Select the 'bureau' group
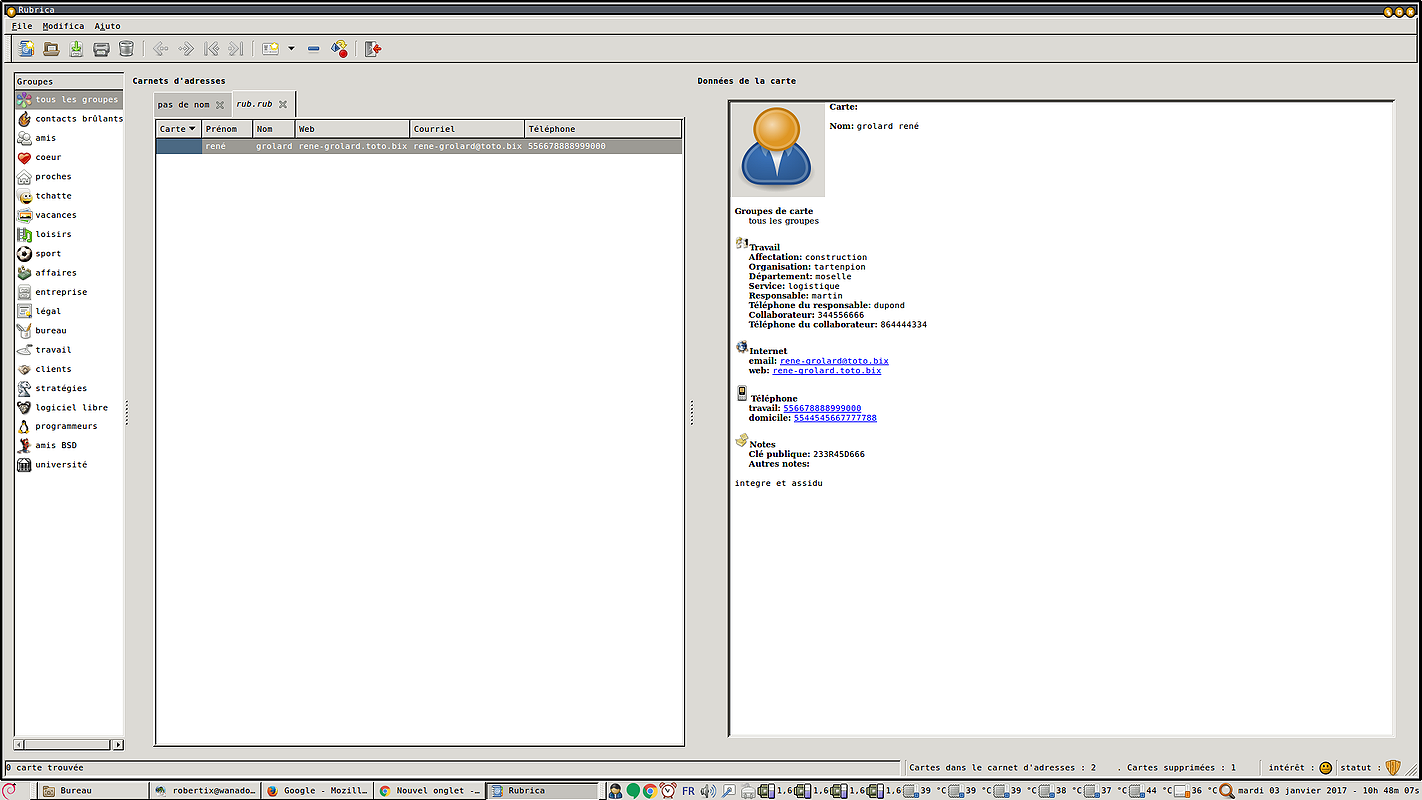 click(x=68, y=330)
